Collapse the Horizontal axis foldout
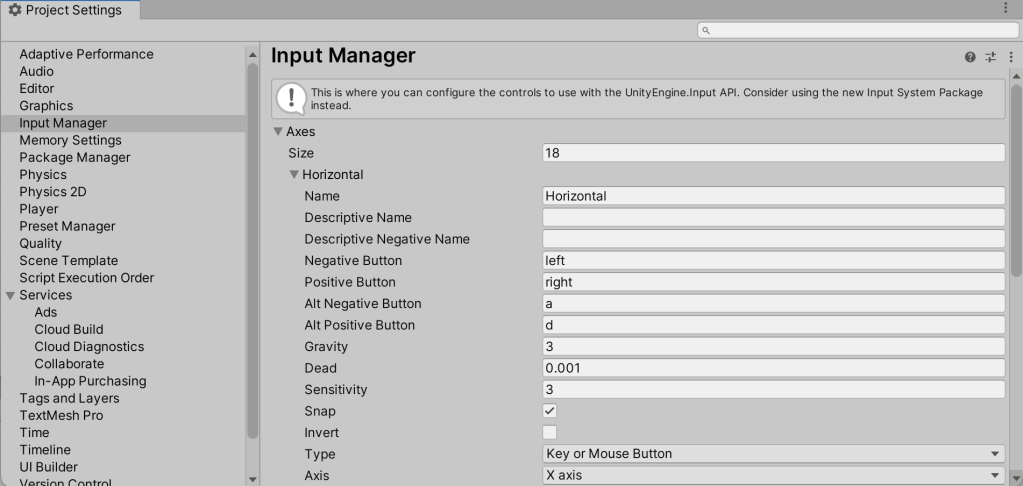1023x486 pixels. pyautogui.click(x=294, y=174)
